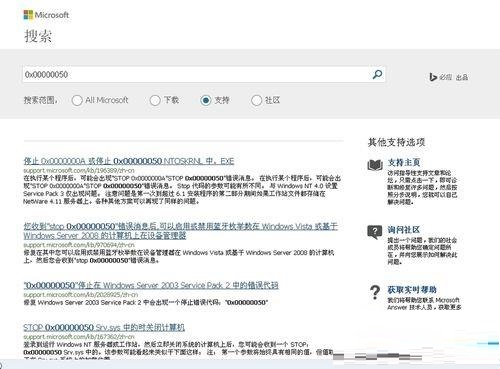Click the 必应 出品 text
Image resolution: width=500 pixels, height=369 pixels.
454,77
